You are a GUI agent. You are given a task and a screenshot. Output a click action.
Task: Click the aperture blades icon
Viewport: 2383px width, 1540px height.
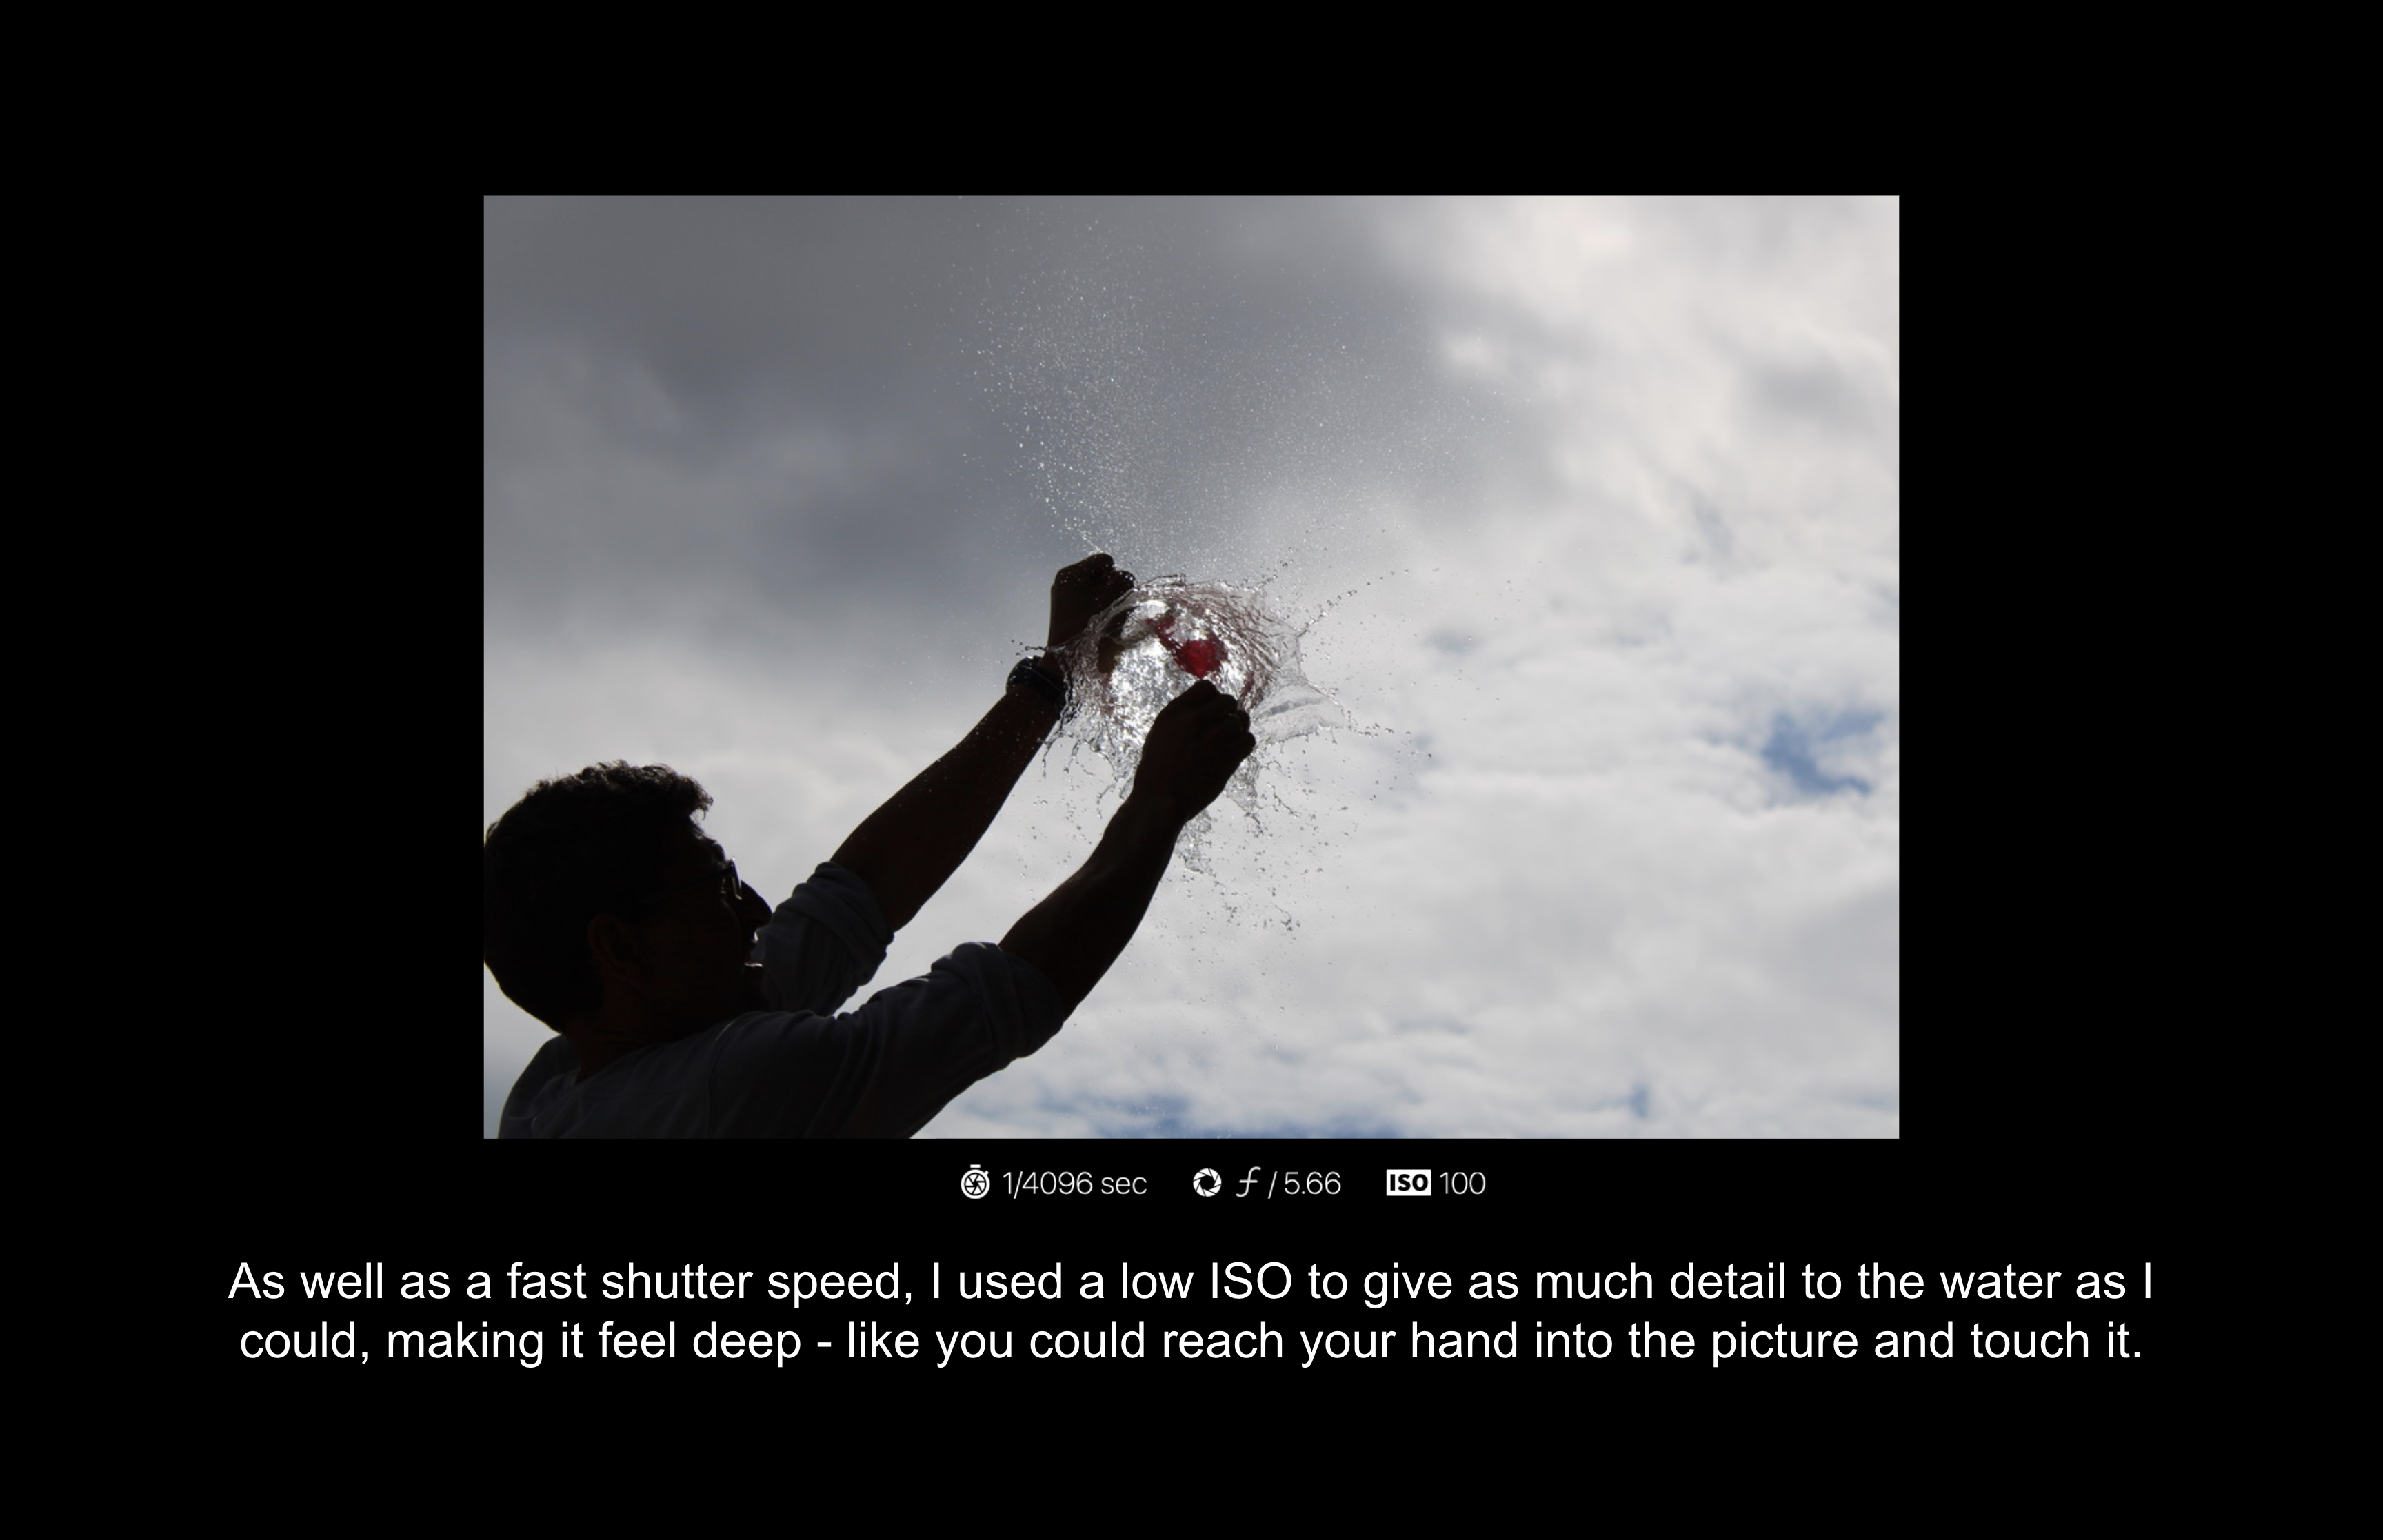point(1207,1183)
